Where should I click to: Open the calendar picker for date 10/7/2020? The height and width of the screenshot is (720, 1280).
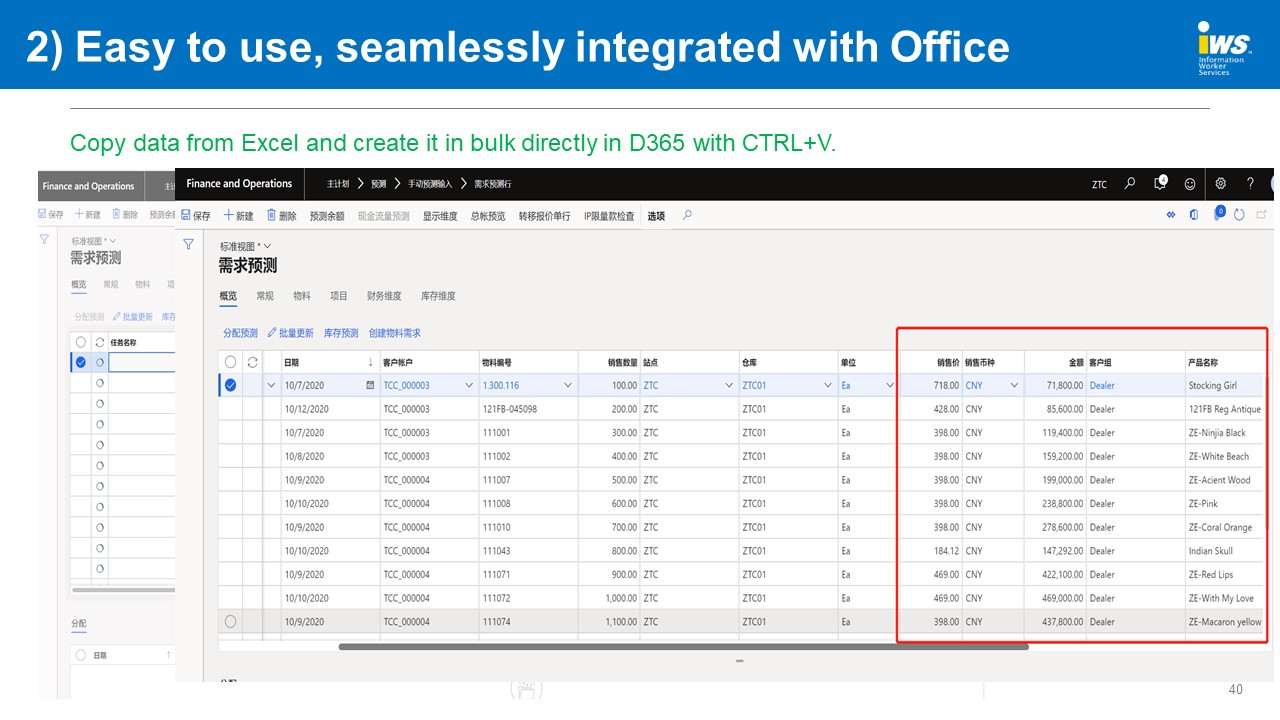coord(371,385)
